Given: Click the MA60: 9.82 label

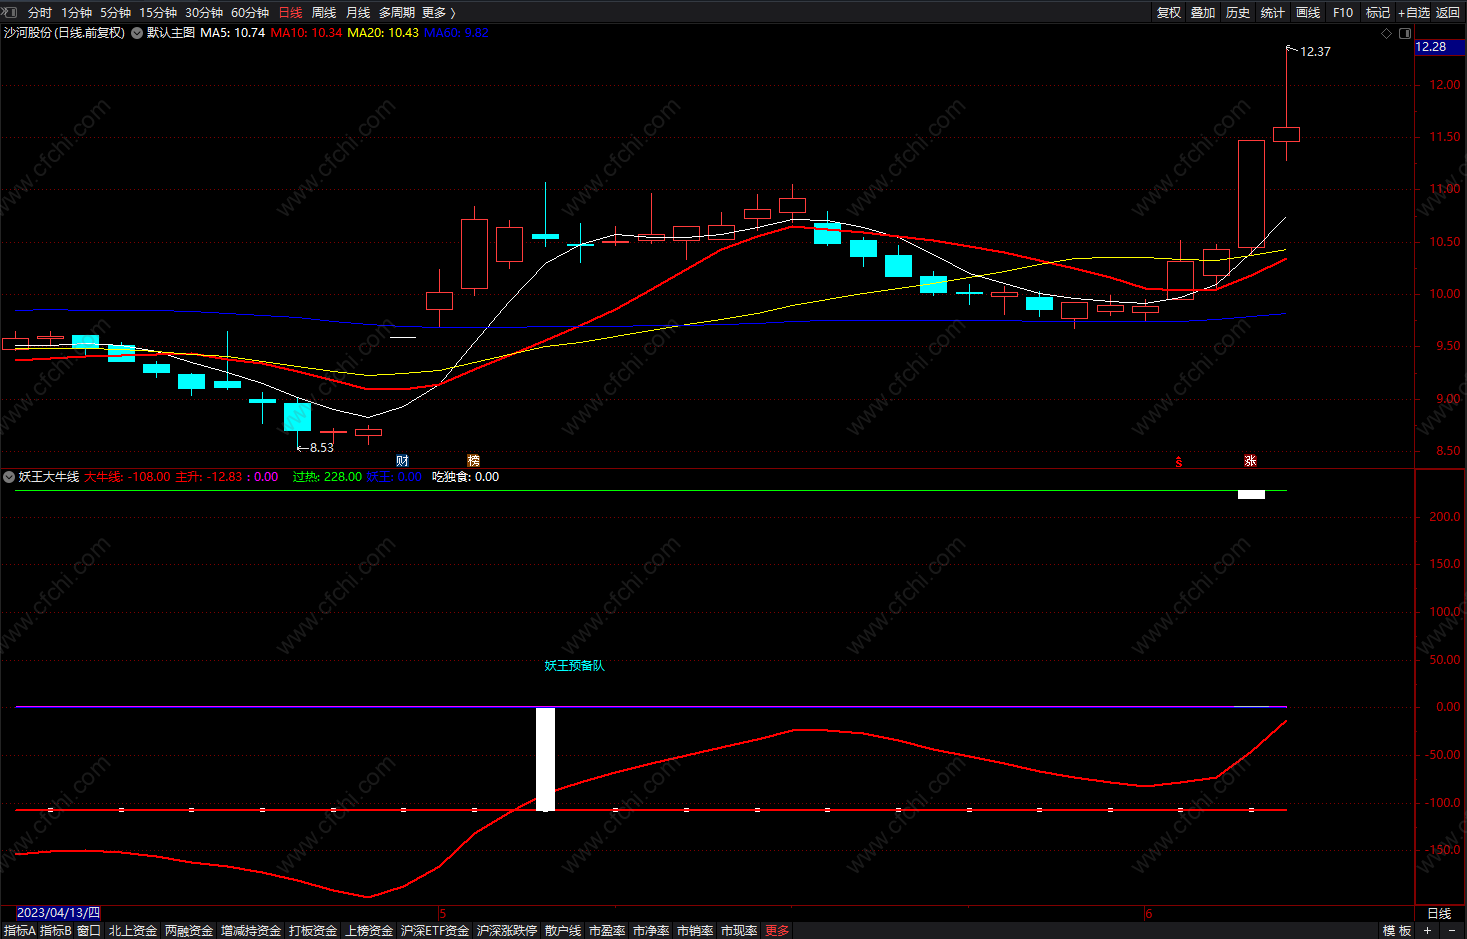Looking at the screenshot, I should (x=456, y=33).
